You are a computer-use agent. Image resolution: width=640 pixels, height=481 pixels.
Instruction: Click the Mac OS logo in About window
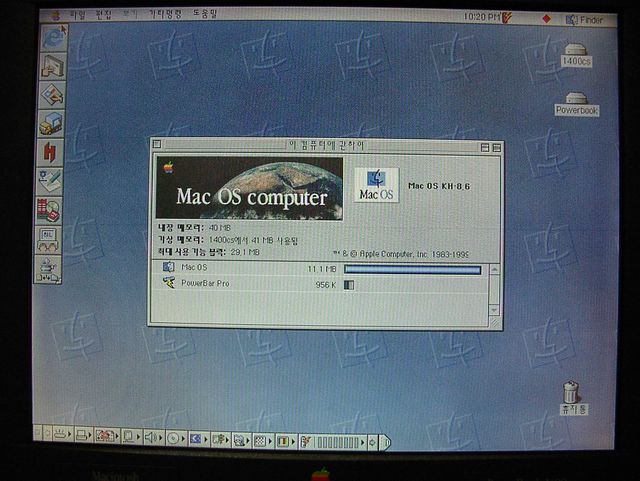point(376,183)
